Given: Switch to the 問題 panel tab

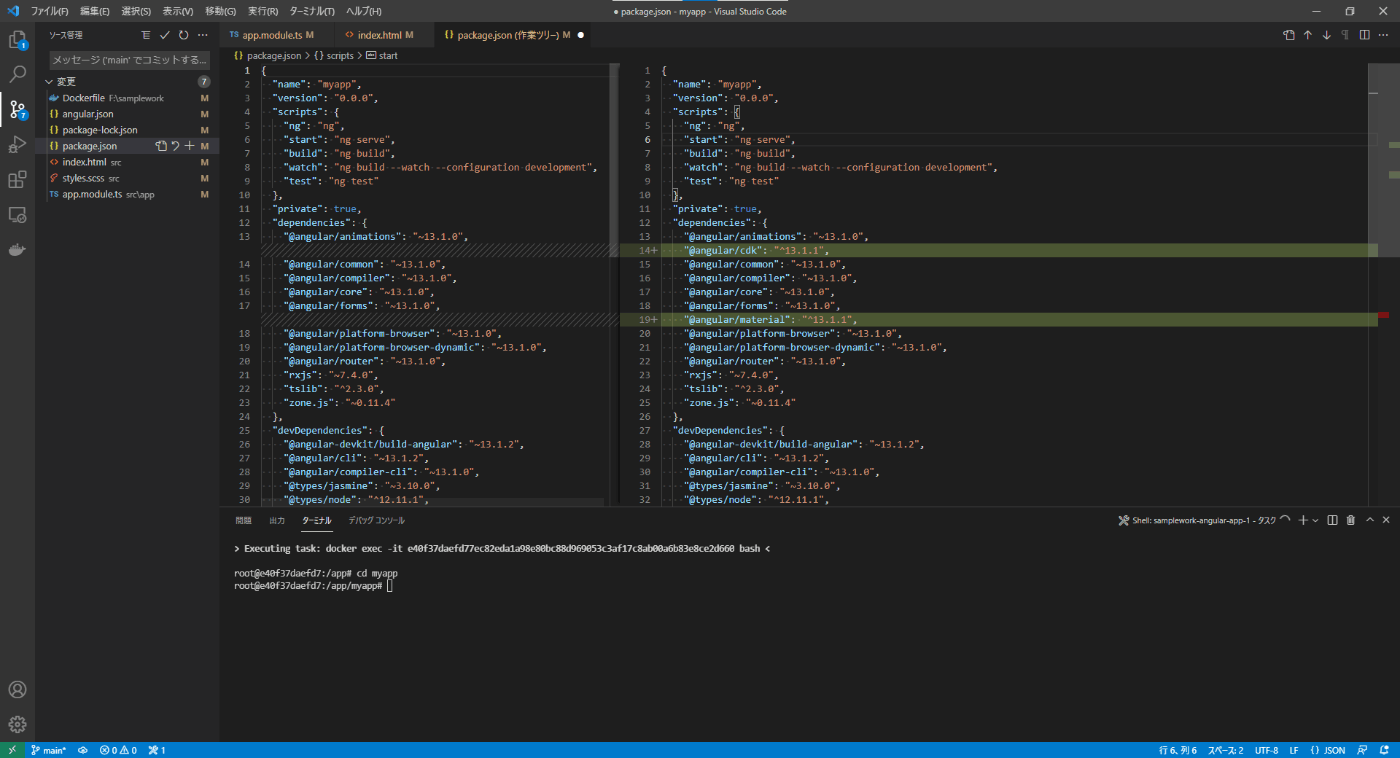Looking at the screenshot, I should (x=243, y=520).
